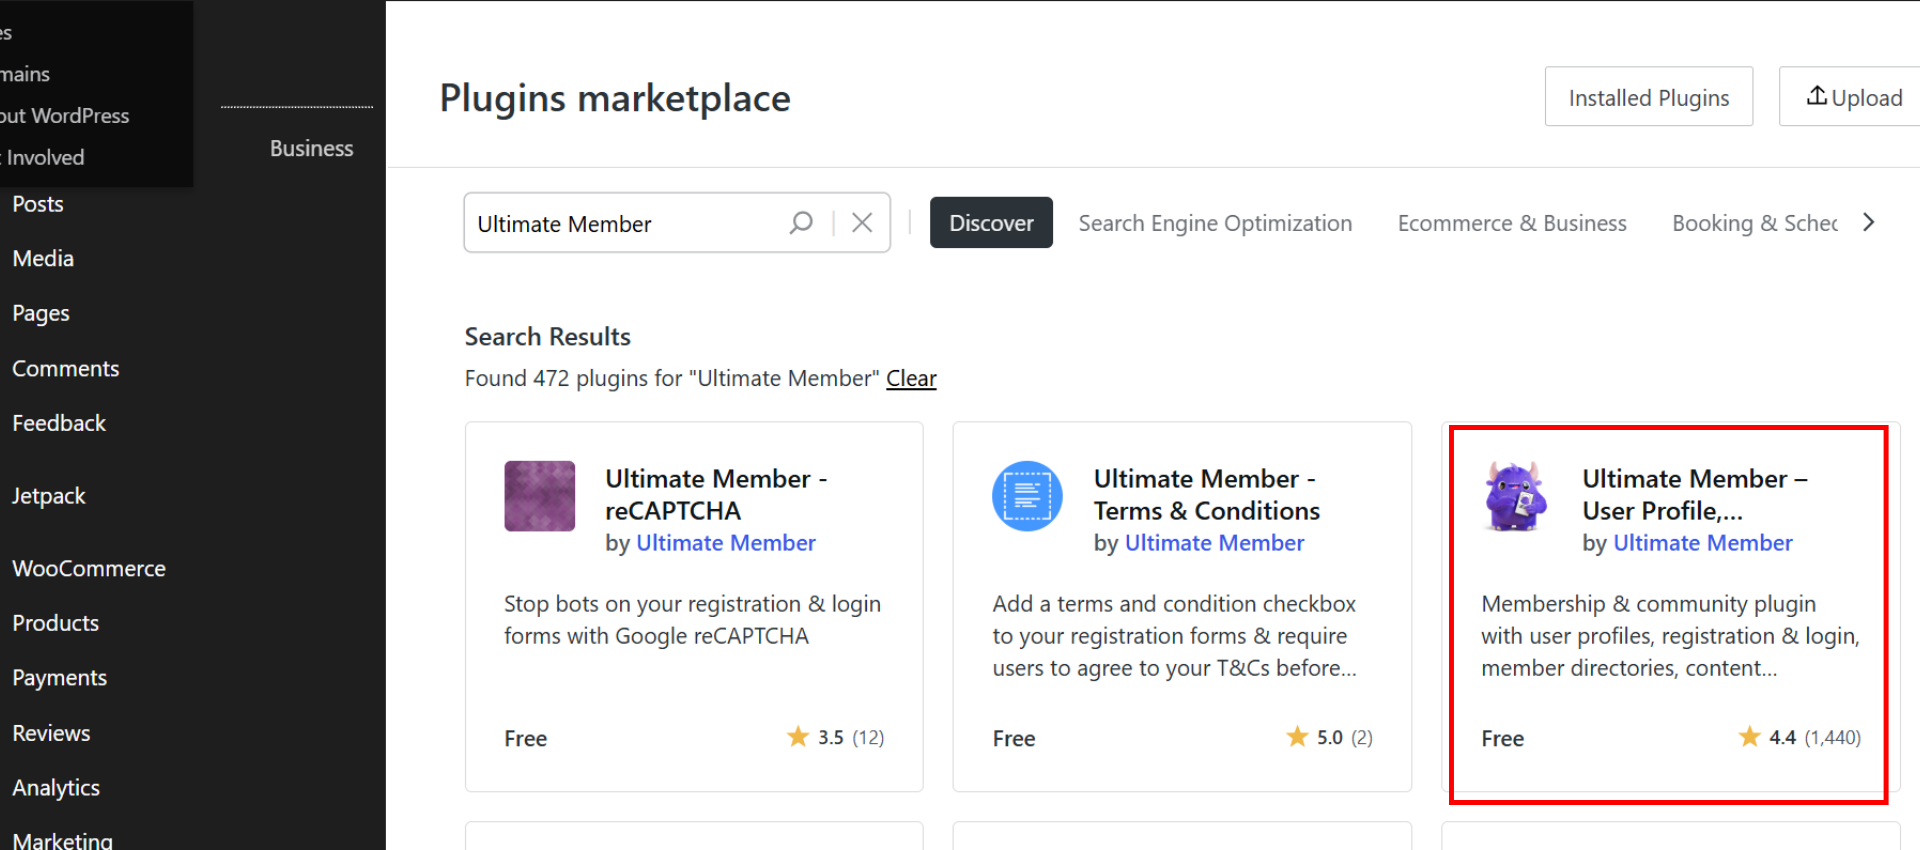Click the purple reCAPTCHA plugin icon
The width and height of the screenshot is (1920, 850).
pyautogui.click(x=539, y=496)
